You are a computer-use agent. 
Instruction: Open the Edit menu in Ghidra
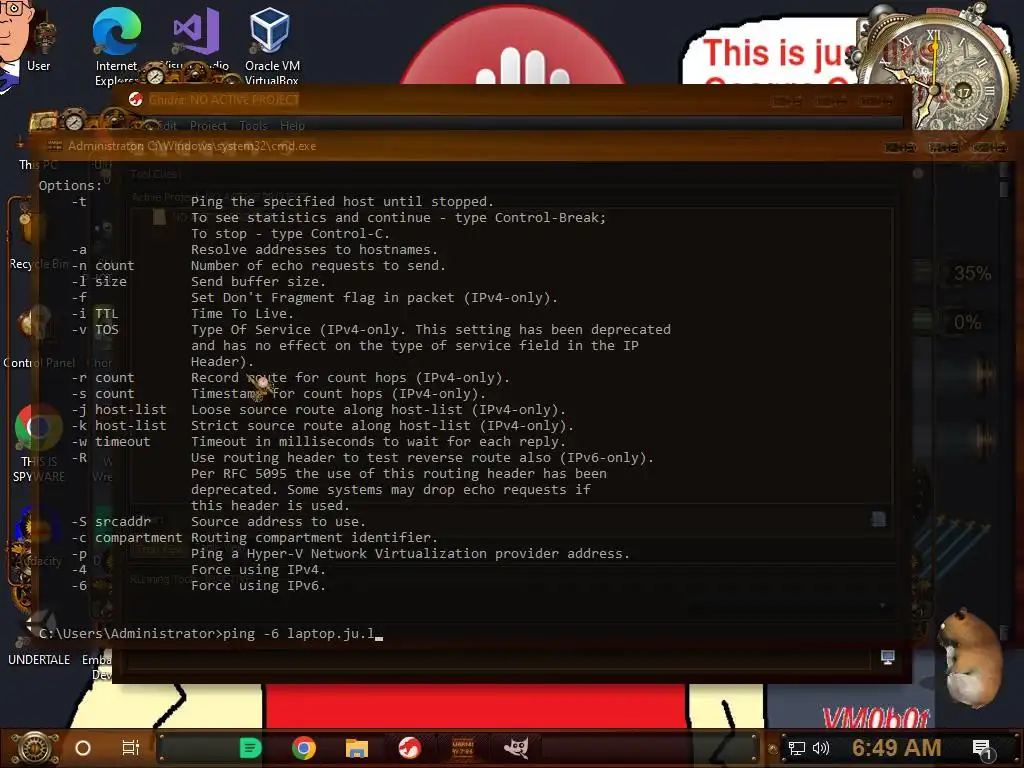(167, 125)
